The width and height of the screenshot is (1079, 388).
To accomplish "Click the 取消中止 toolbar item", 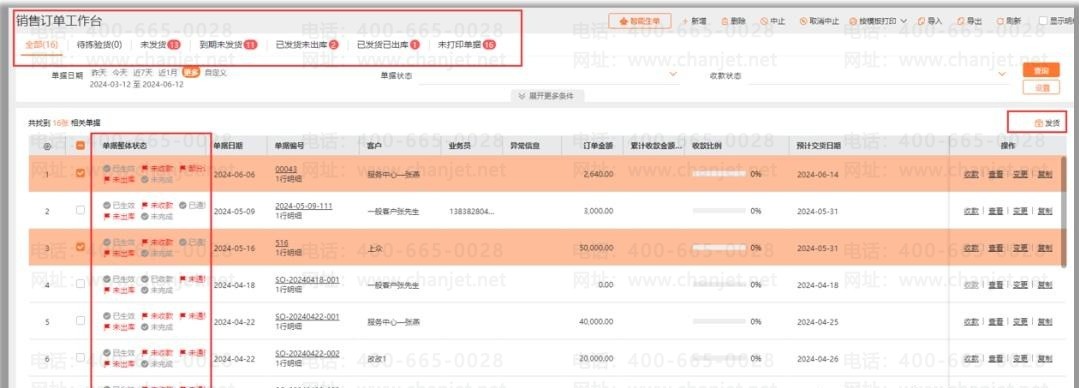I will point(819,21).
